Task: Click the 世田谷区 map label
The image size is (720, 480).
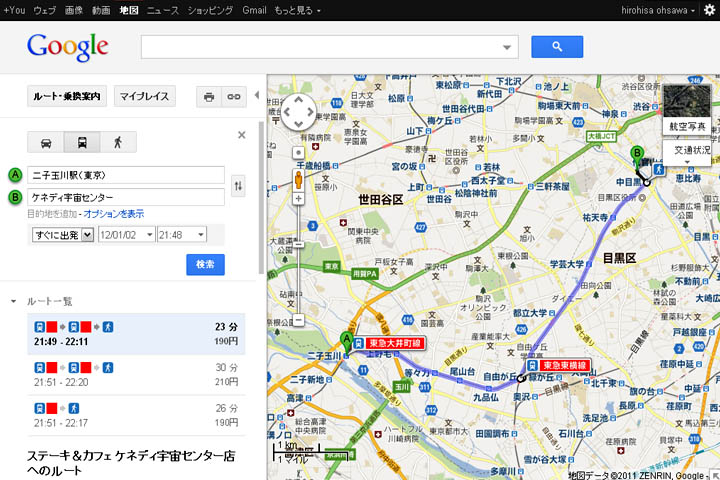Action: (381, 199)
